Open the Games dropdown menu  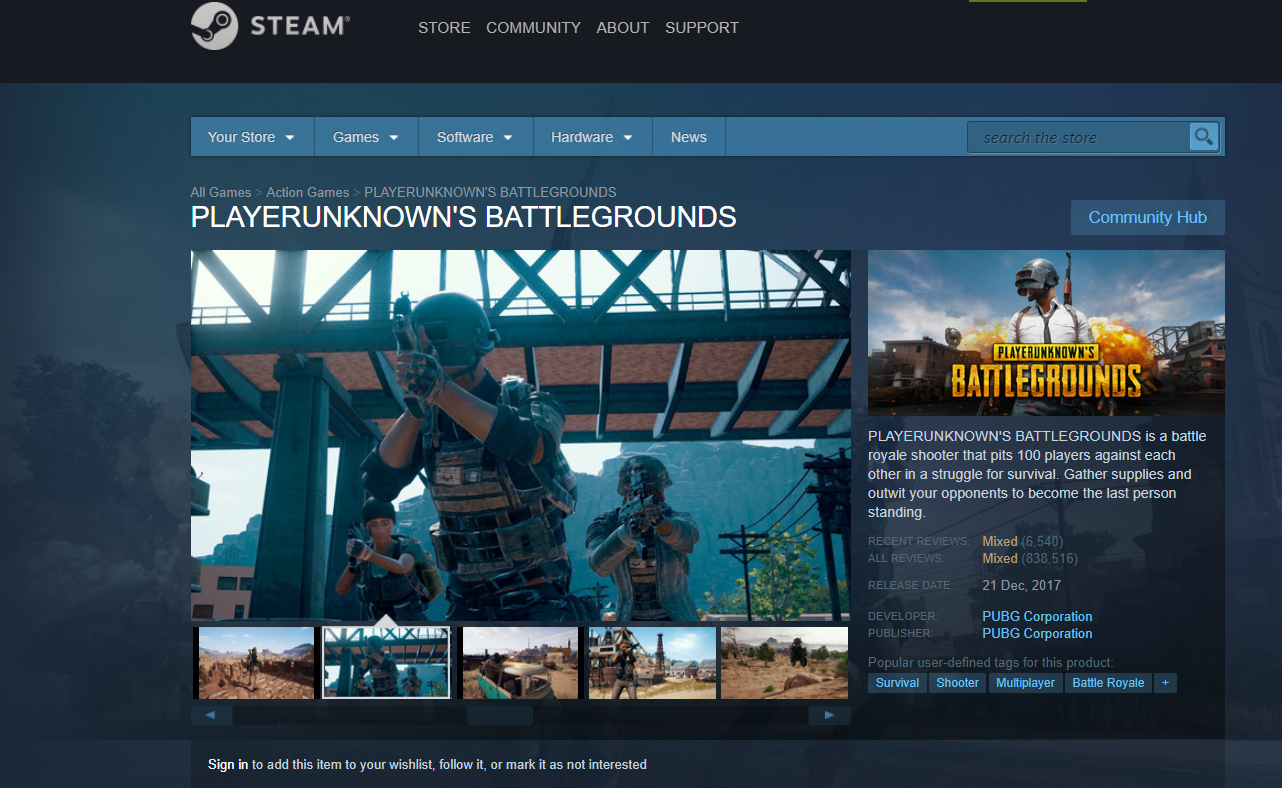(365, 137)
